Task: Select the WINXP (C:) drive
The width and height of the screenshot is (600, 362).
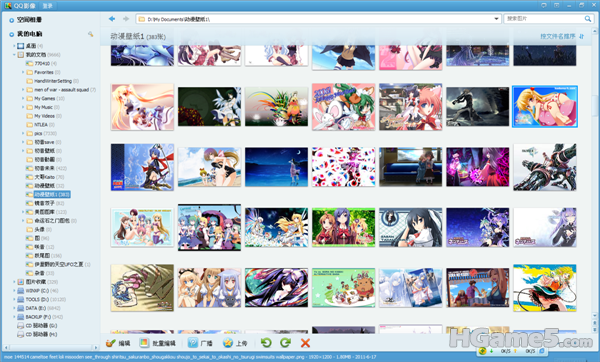Action: click(x=38, y=291)
